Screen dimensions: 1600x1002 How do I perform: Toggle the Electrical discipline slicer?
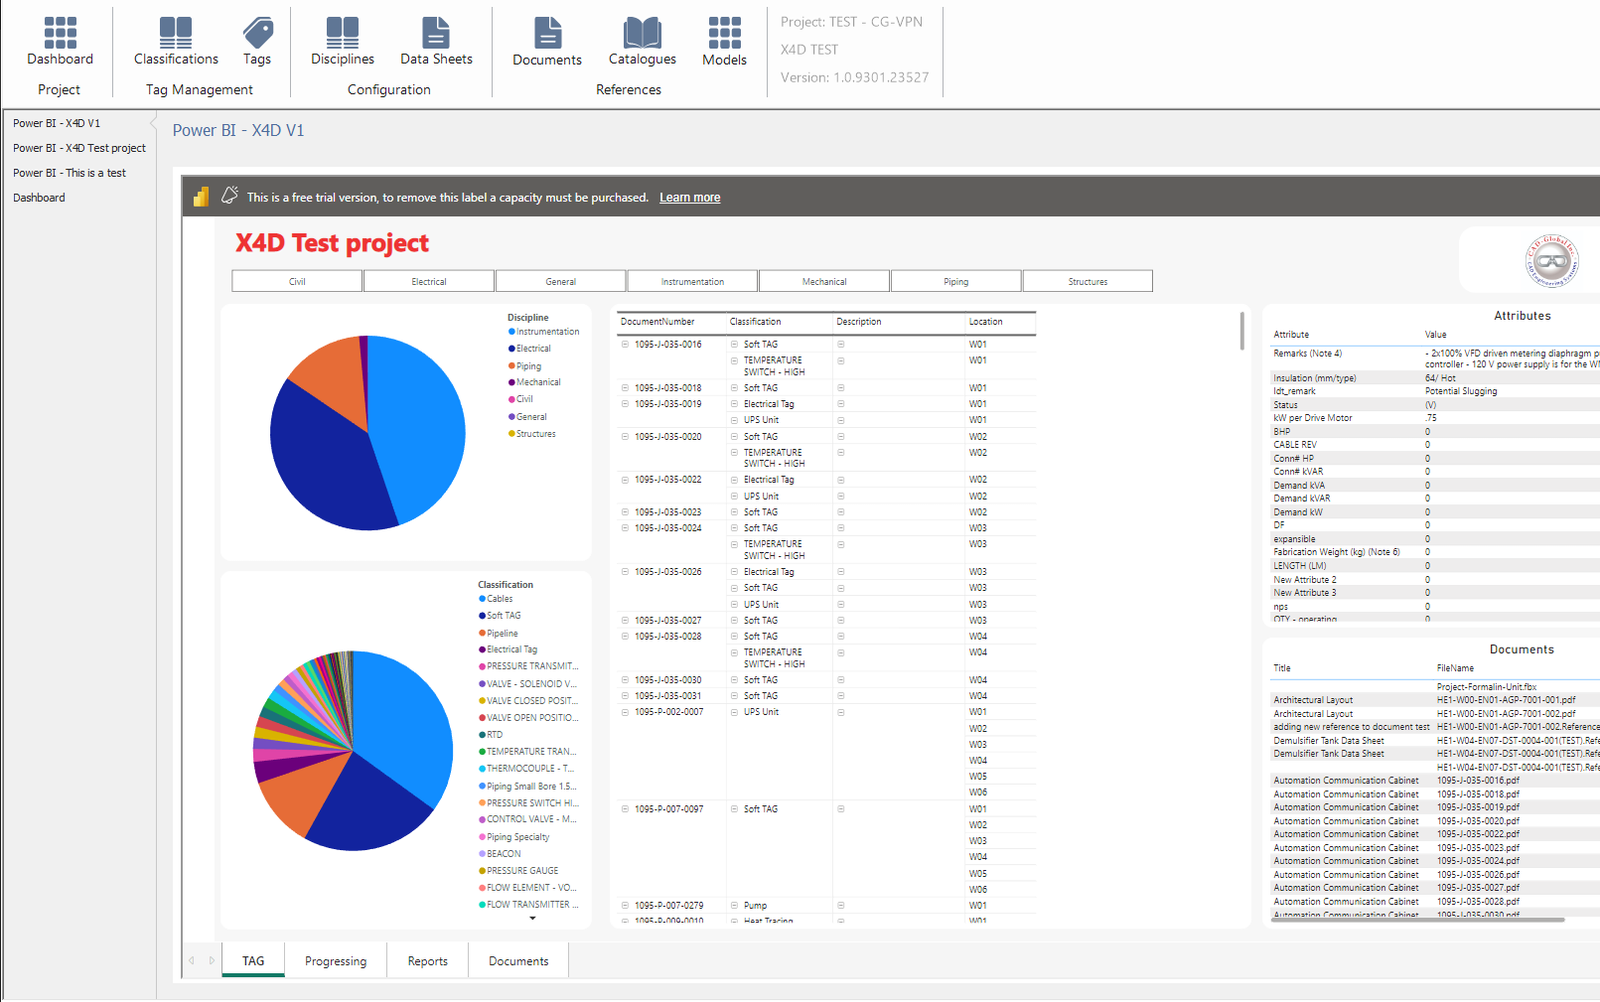[x=429, y=282]
